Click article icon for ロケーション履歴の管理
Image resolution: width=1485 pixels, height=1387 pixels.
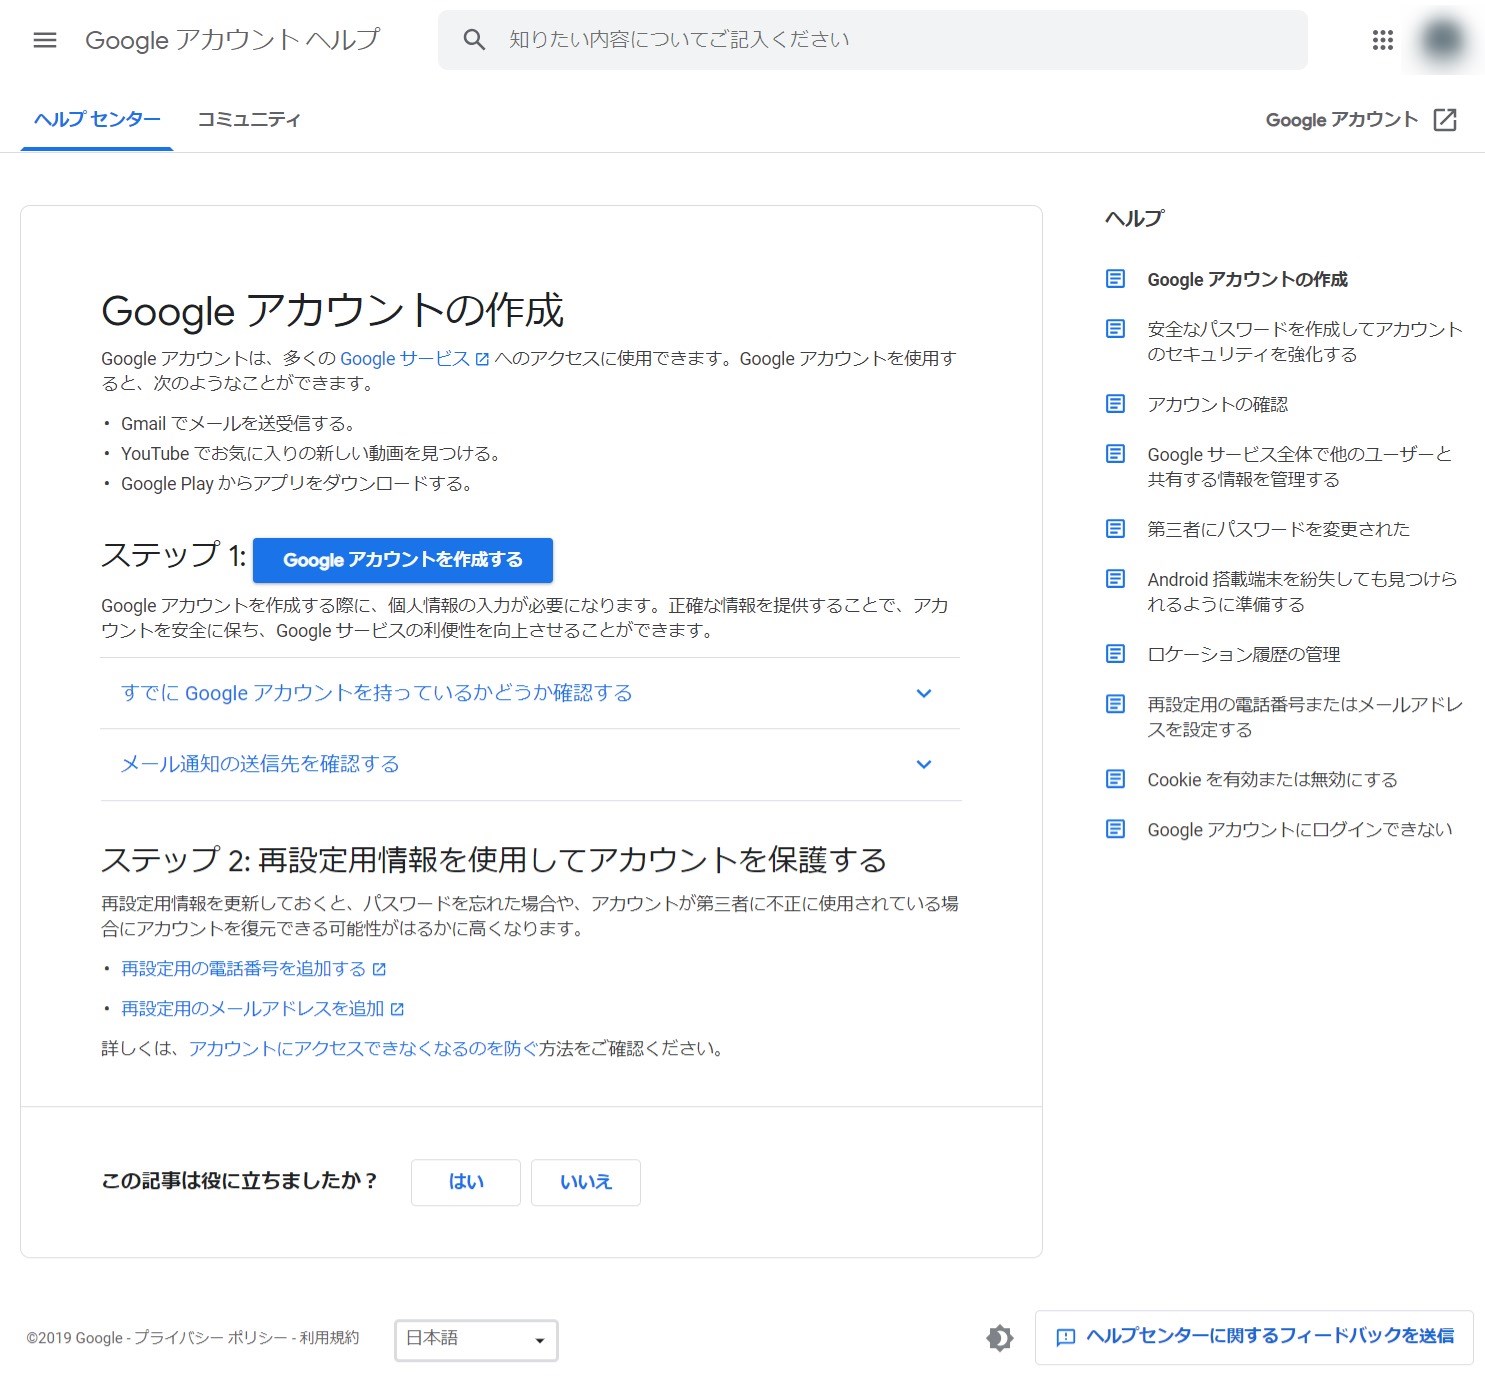tap(1116, 654)
